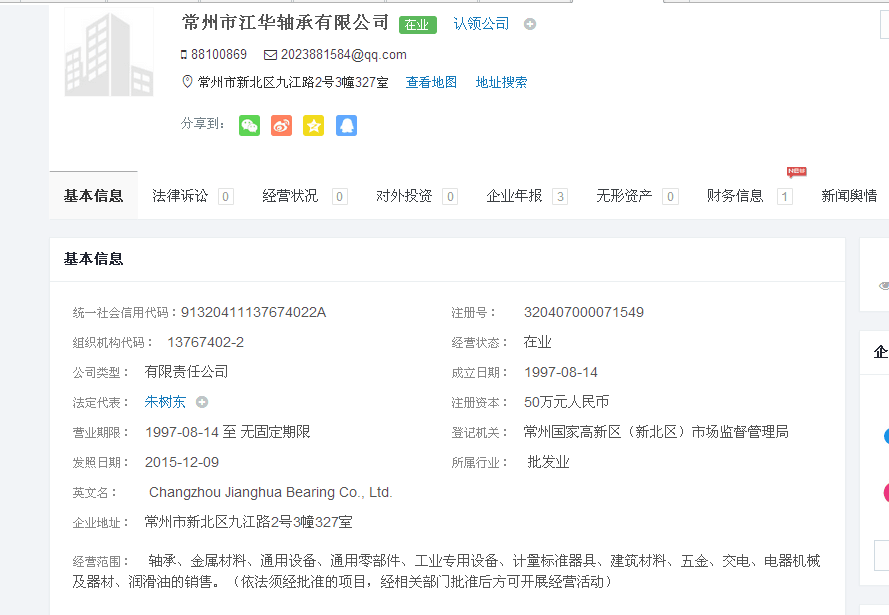This screenshot has height=615, width=889.
Task: Click the company logo placeholder image
Action: pos(108,54)
